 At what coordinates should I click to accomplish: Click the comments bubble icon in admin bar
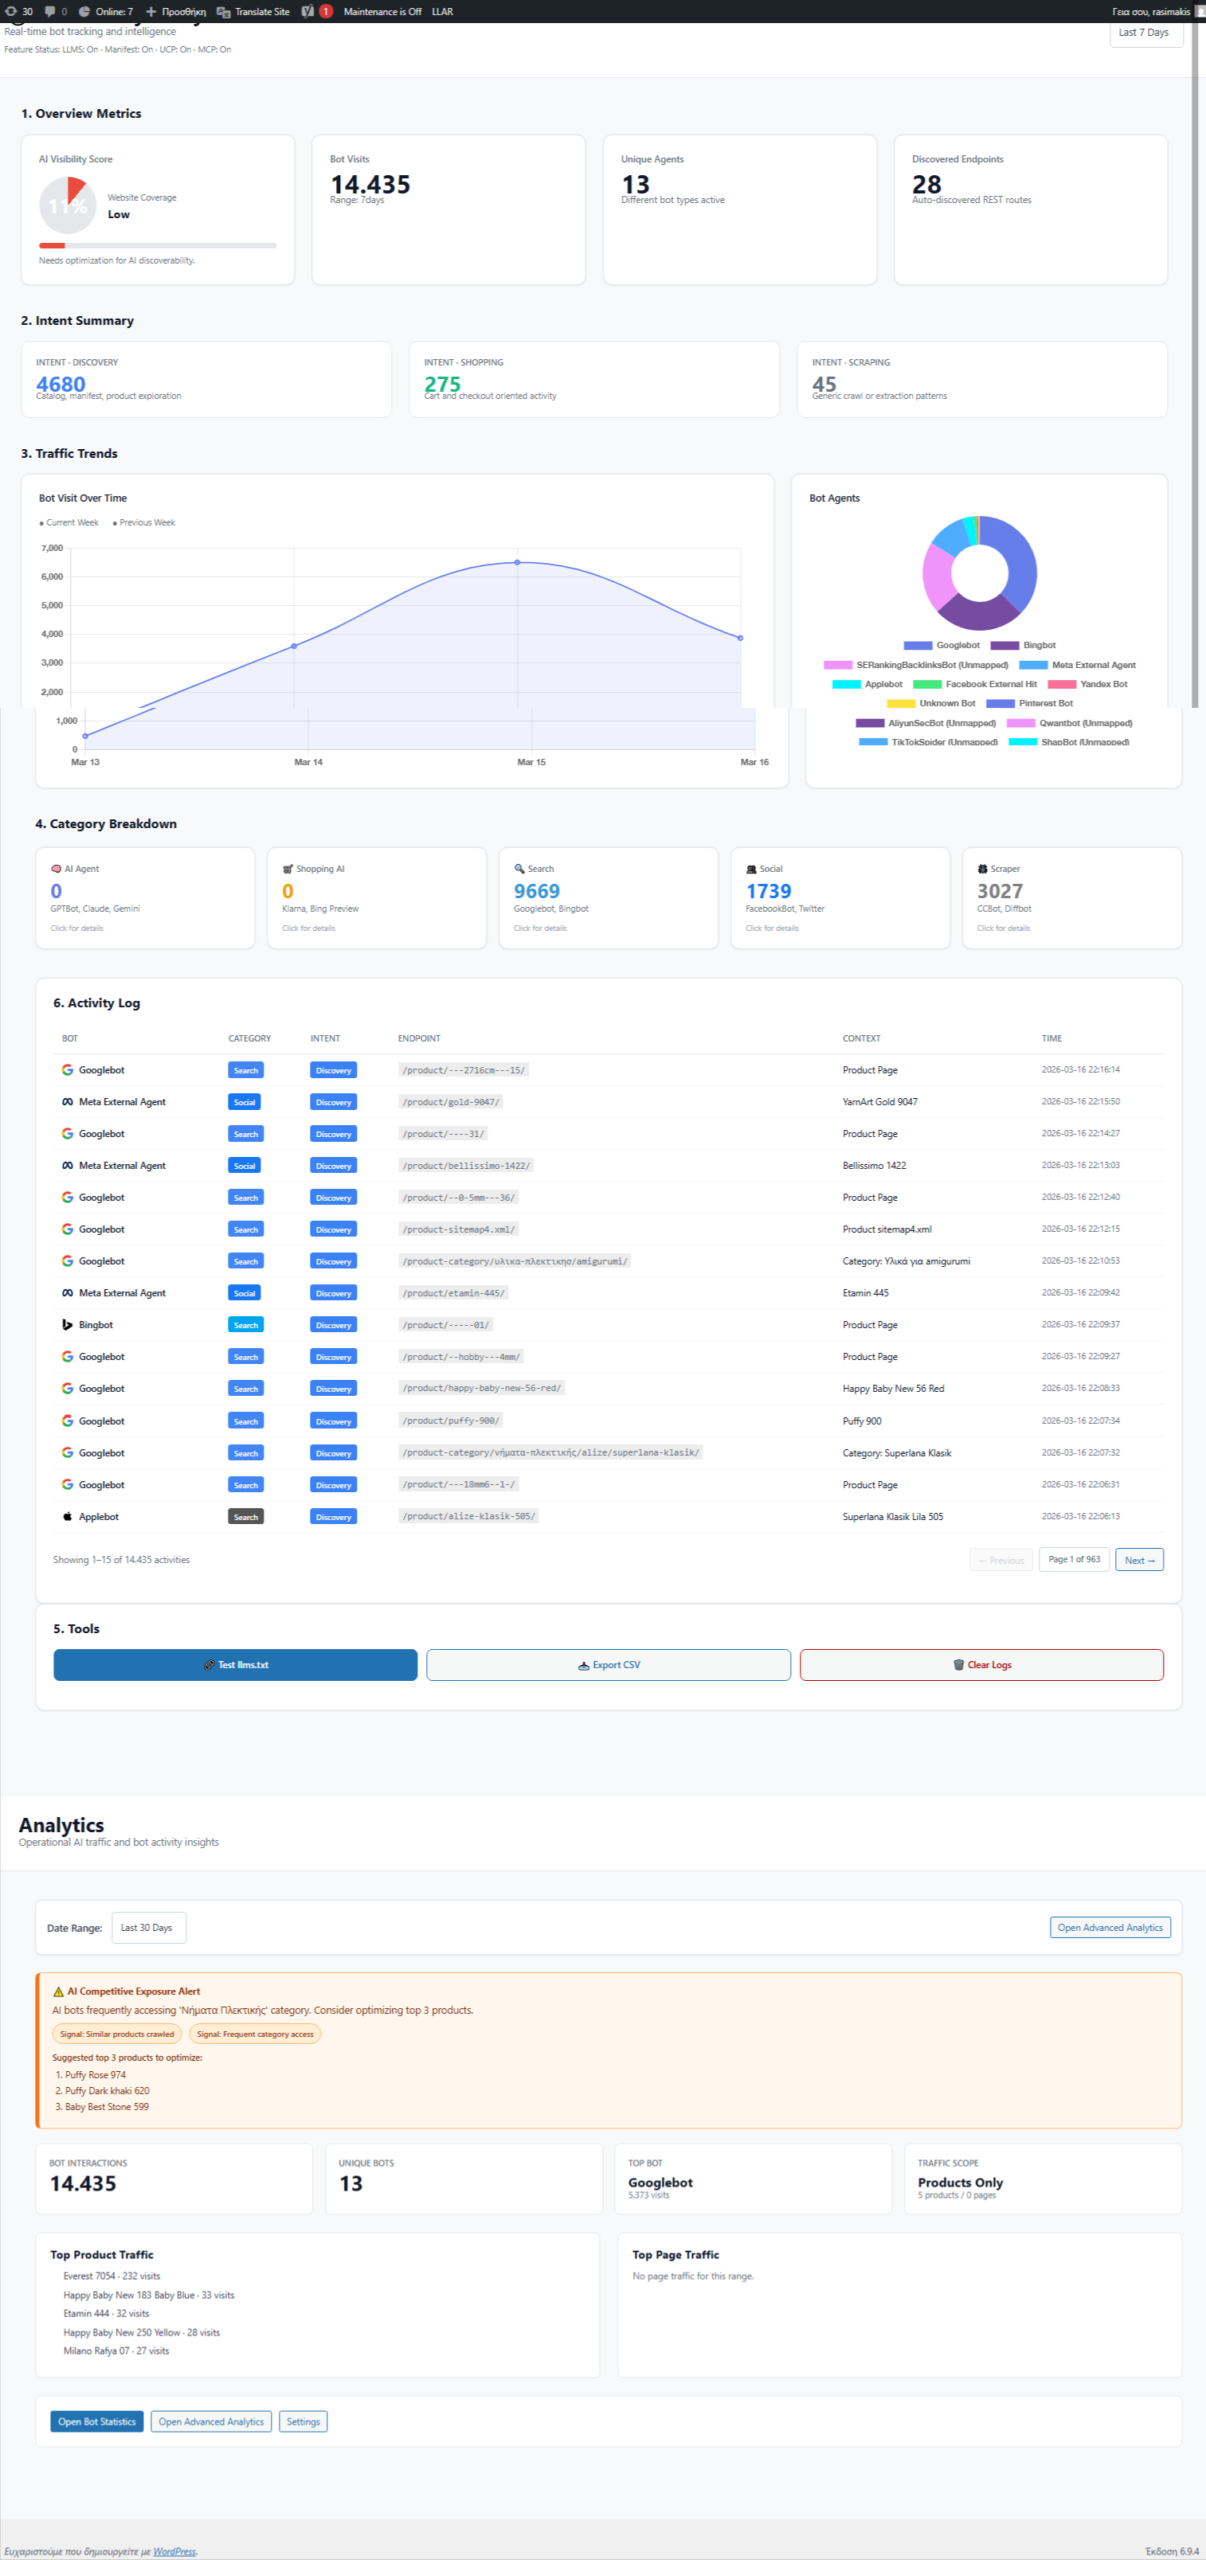coord(50,12)
